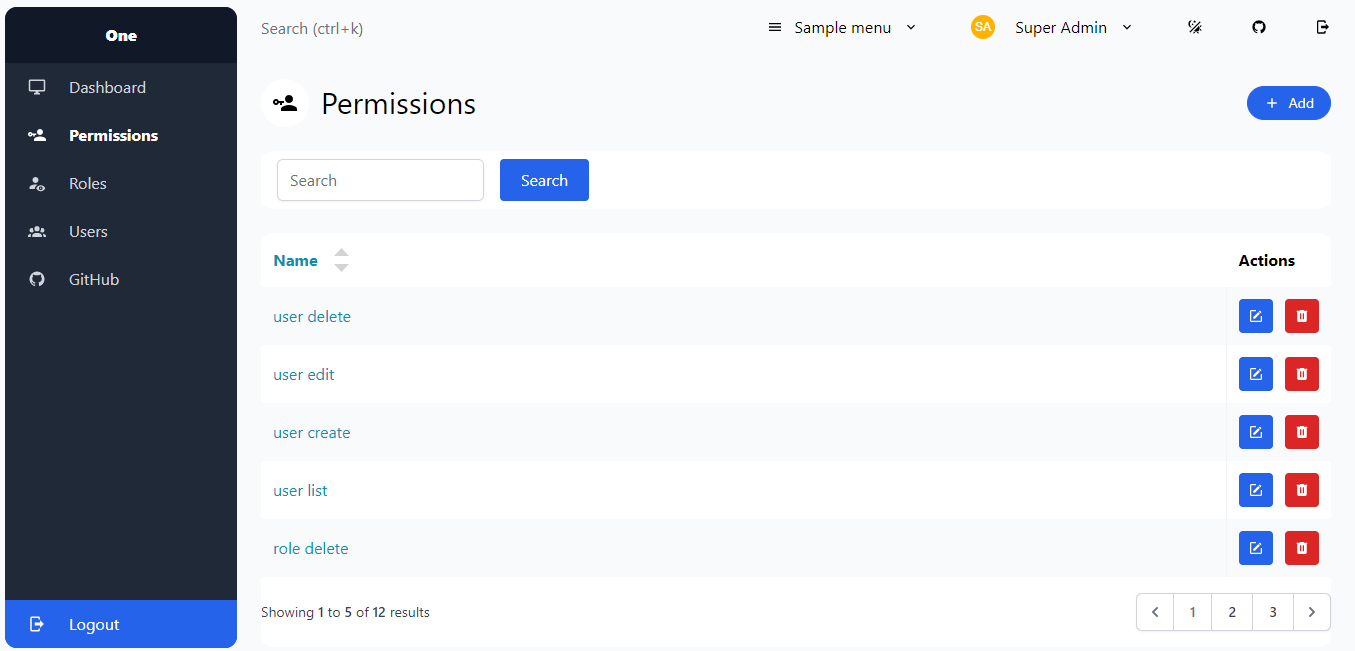Delete the 'role delete' permission

(1302, 548)
